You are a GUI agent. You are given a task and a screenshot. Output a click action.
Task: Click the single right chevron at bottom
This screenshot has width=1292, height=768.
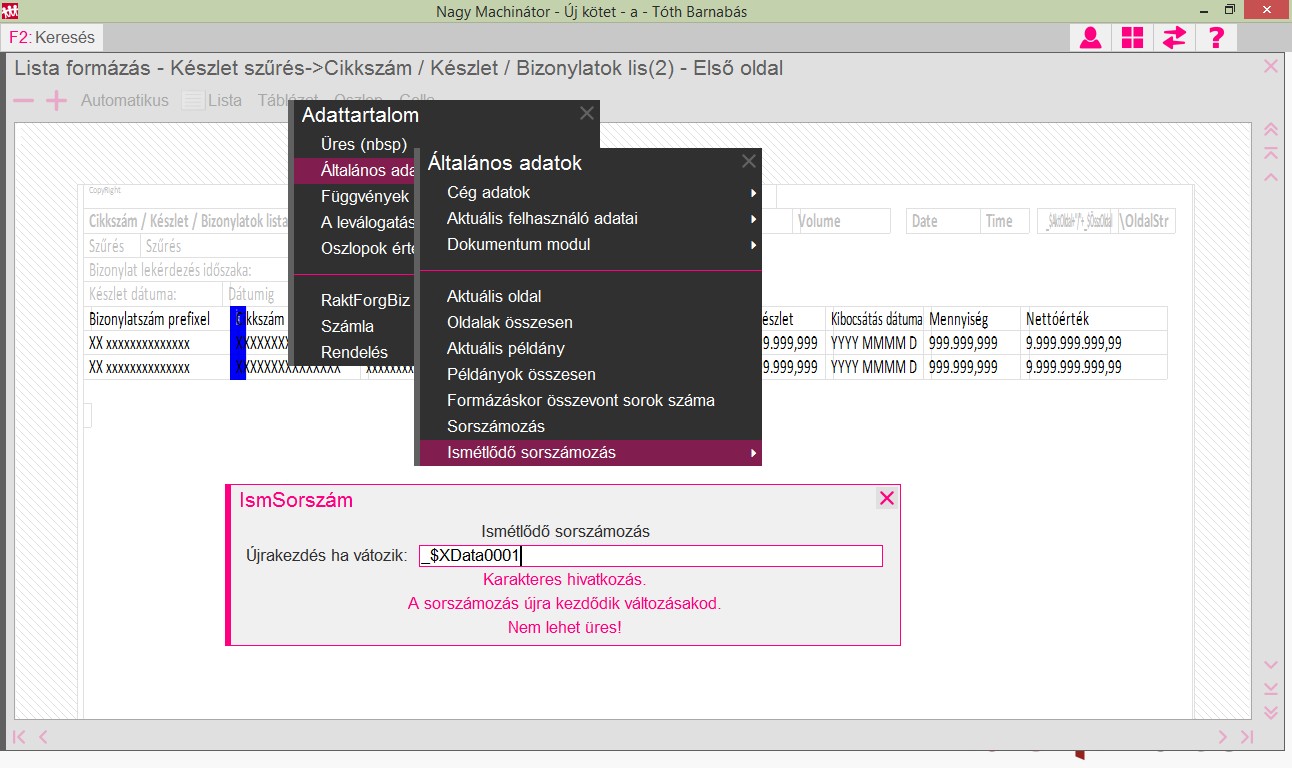pyautogui.click(x=1222, y=737)
